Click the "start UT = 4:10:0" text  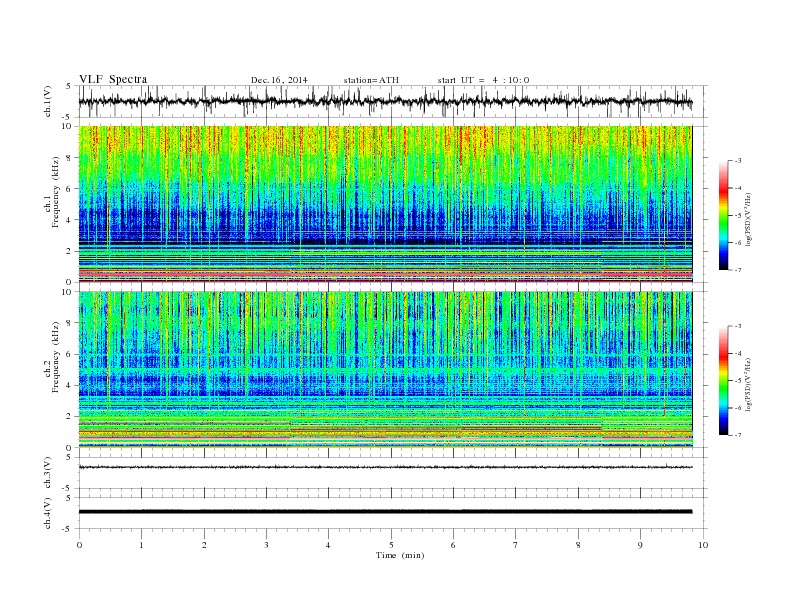483,80
